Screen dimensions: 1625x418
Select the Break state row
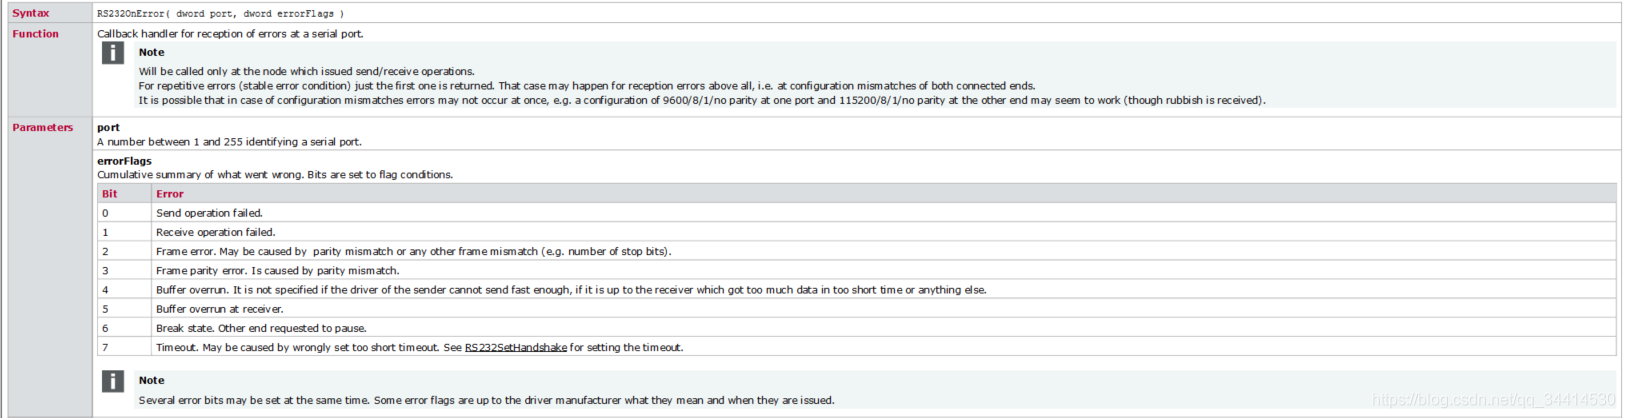[x=857, y=328]
